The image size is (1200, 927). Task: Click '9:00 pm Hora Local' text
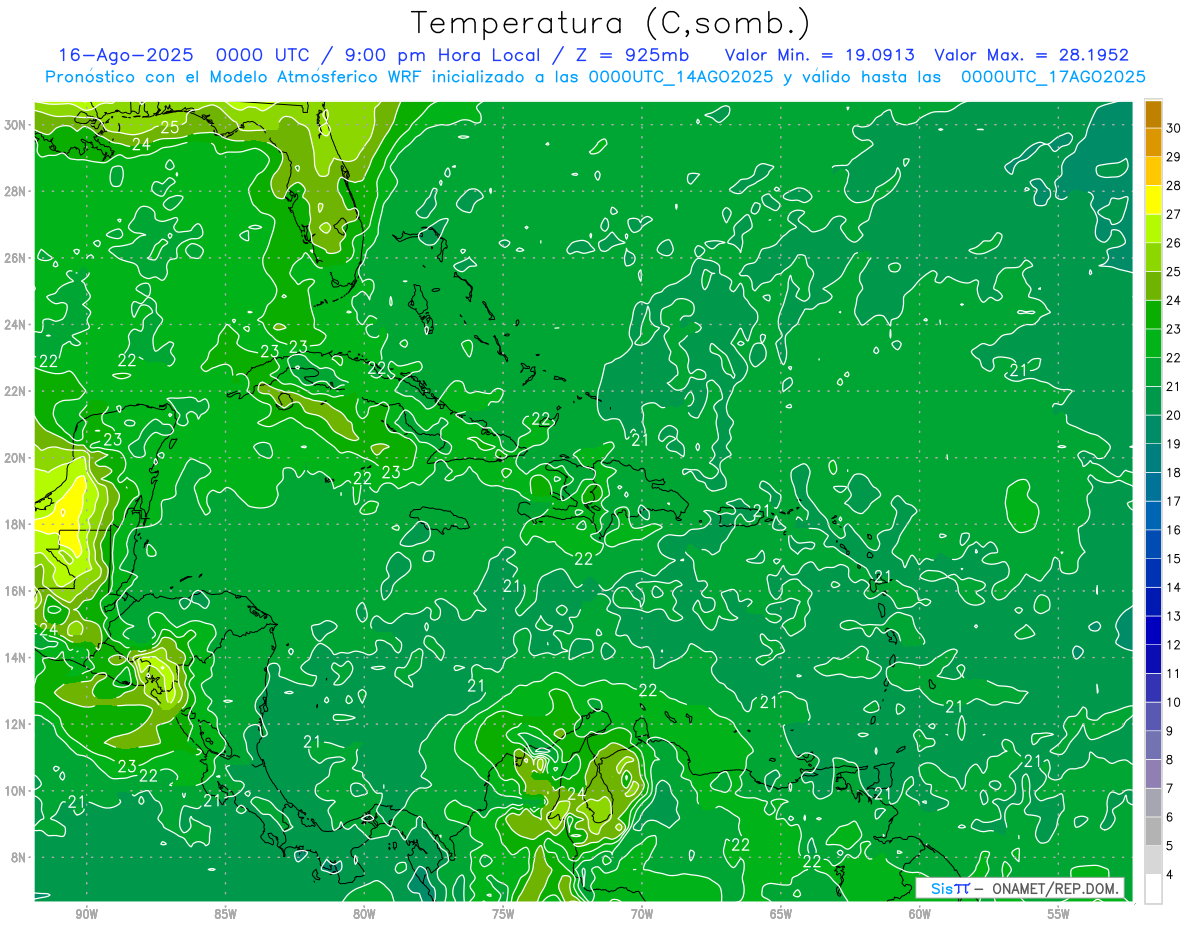pos(443,55)
